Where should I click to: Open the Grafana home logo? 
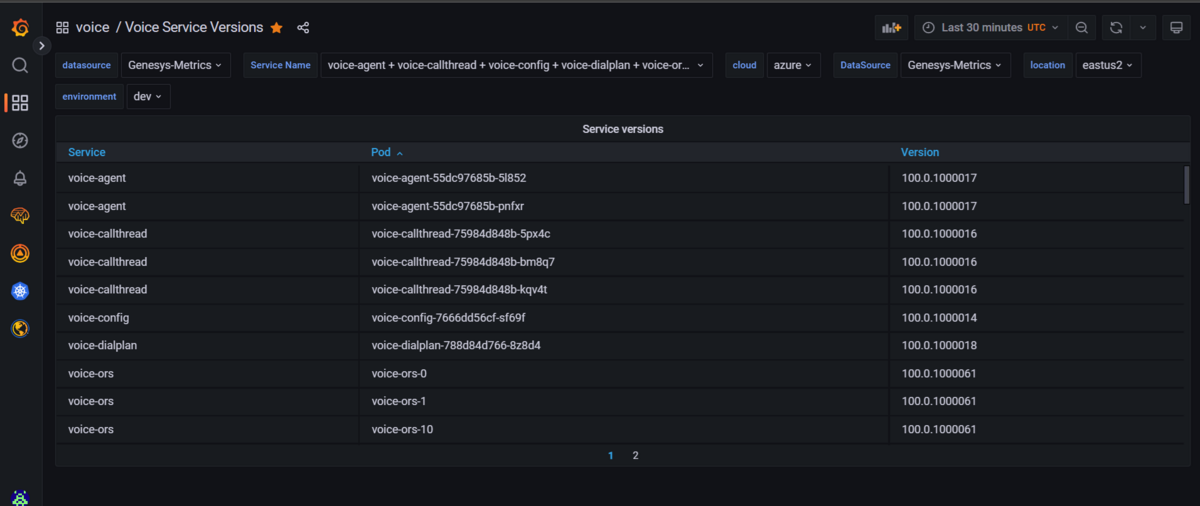tap(20, 28)
